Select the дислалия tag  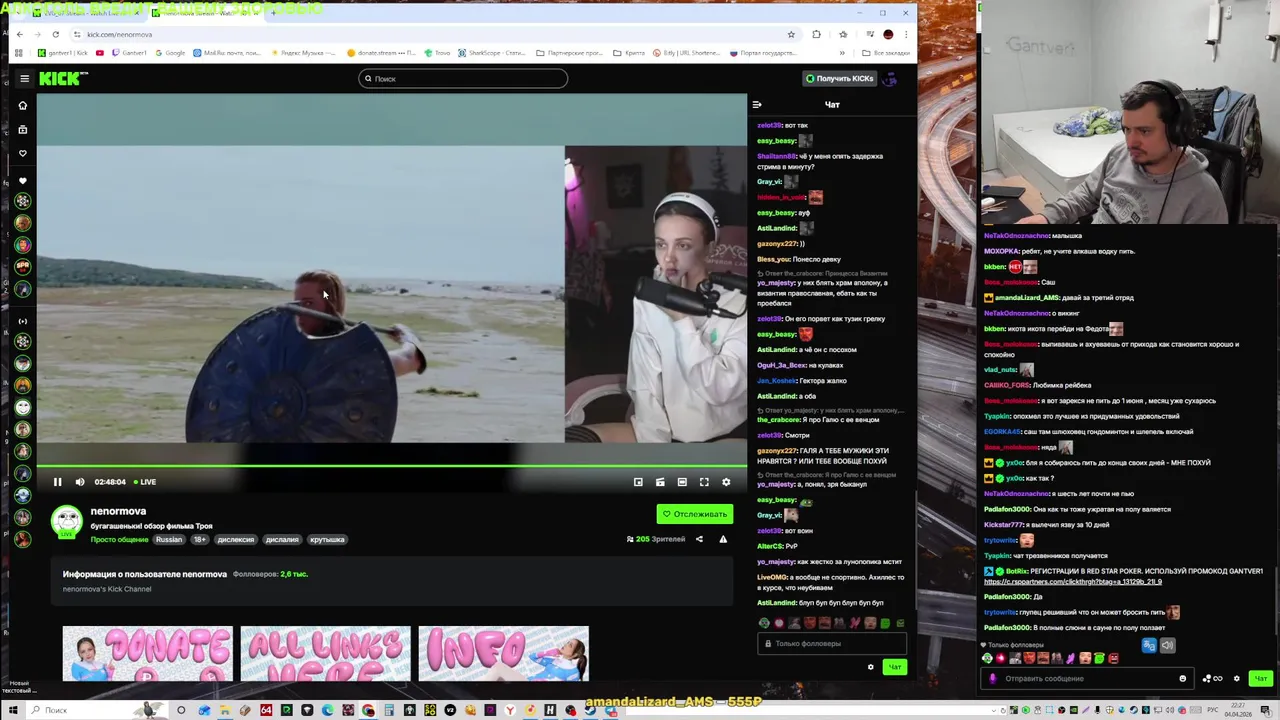click(x=282, y=539)
